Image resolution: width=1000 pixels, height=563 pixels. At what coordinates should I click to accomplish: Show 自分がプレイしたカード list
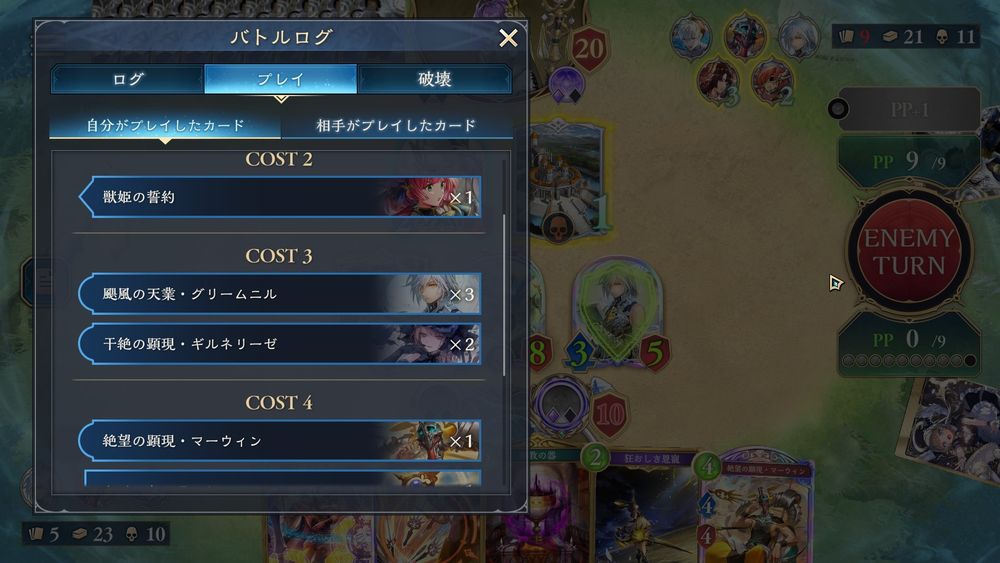click(165, 125)
